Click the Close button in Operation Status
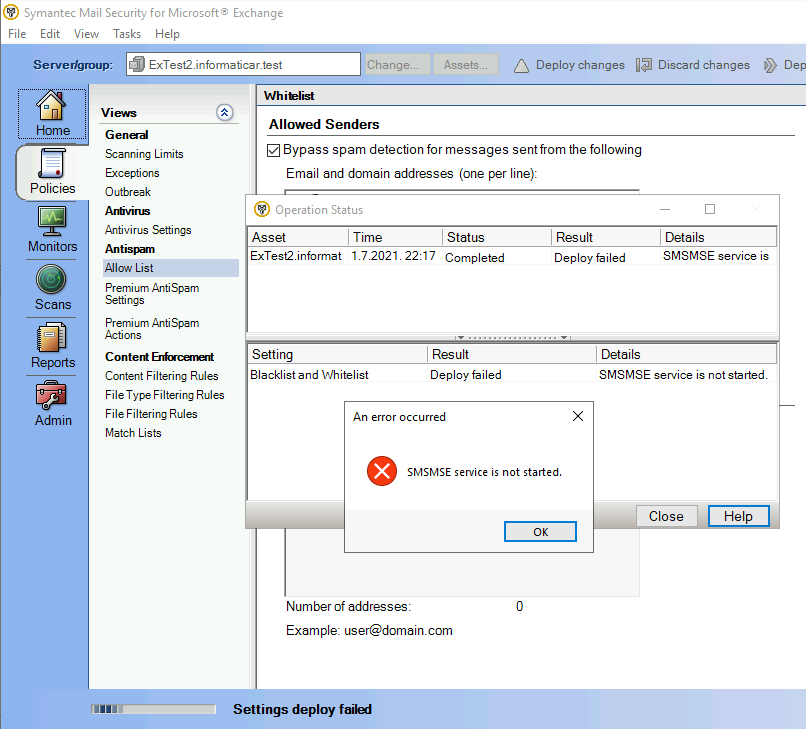Screen dimensions: 806x729 click(666, 516)
